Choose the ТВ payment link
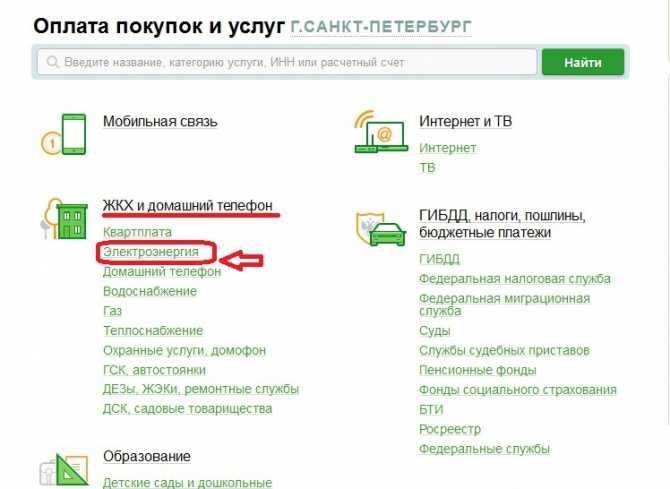This screenshot has width=670, height=489. (427, 168)
